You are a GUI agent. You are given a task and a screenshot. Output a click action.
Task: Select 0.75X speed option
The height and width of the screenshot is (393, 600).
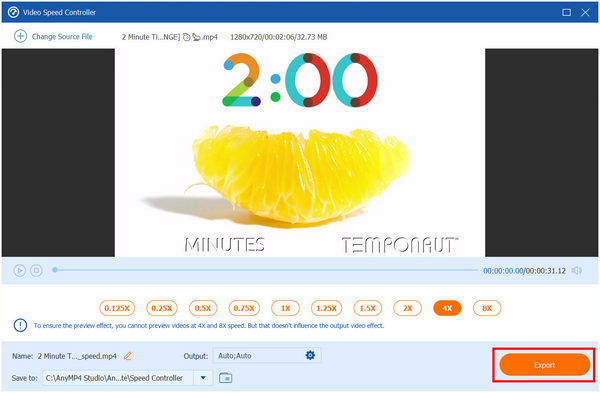(244, 308)
